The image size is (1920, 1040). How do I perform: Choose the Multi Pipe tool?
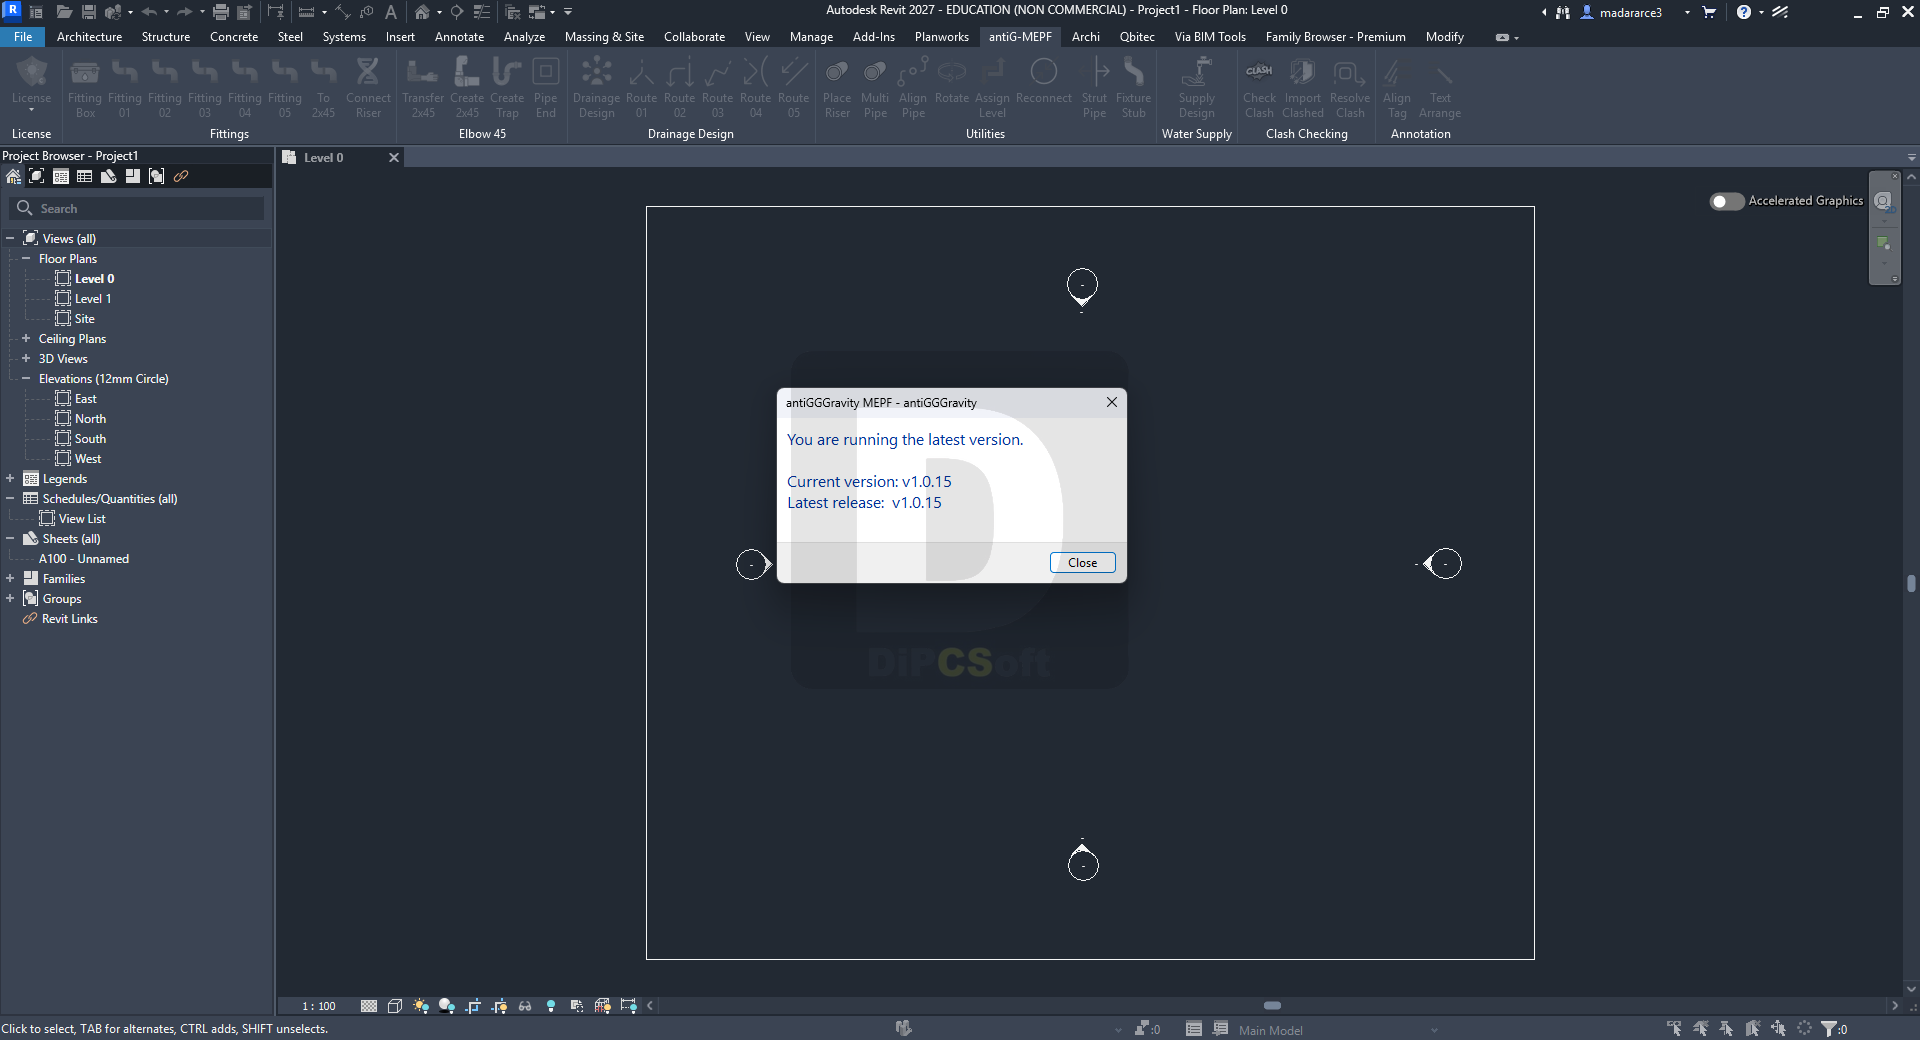(875, 88)
